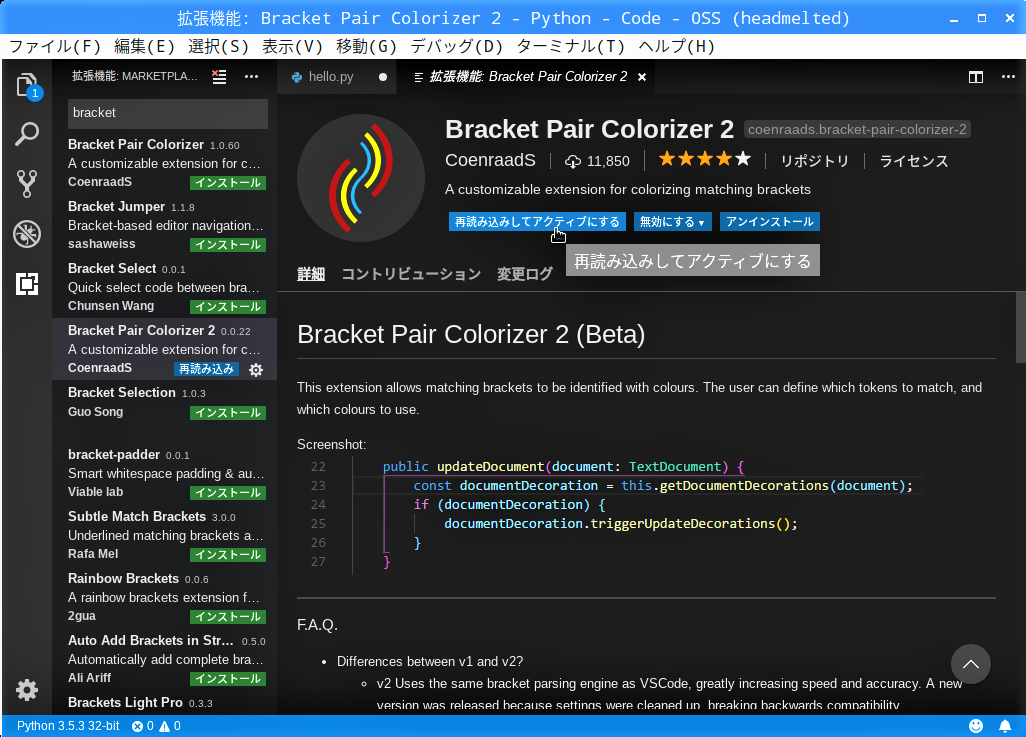Open the リポジトリ link
The width and height of the screenshot is (1026, 737).
click(815, 161)
